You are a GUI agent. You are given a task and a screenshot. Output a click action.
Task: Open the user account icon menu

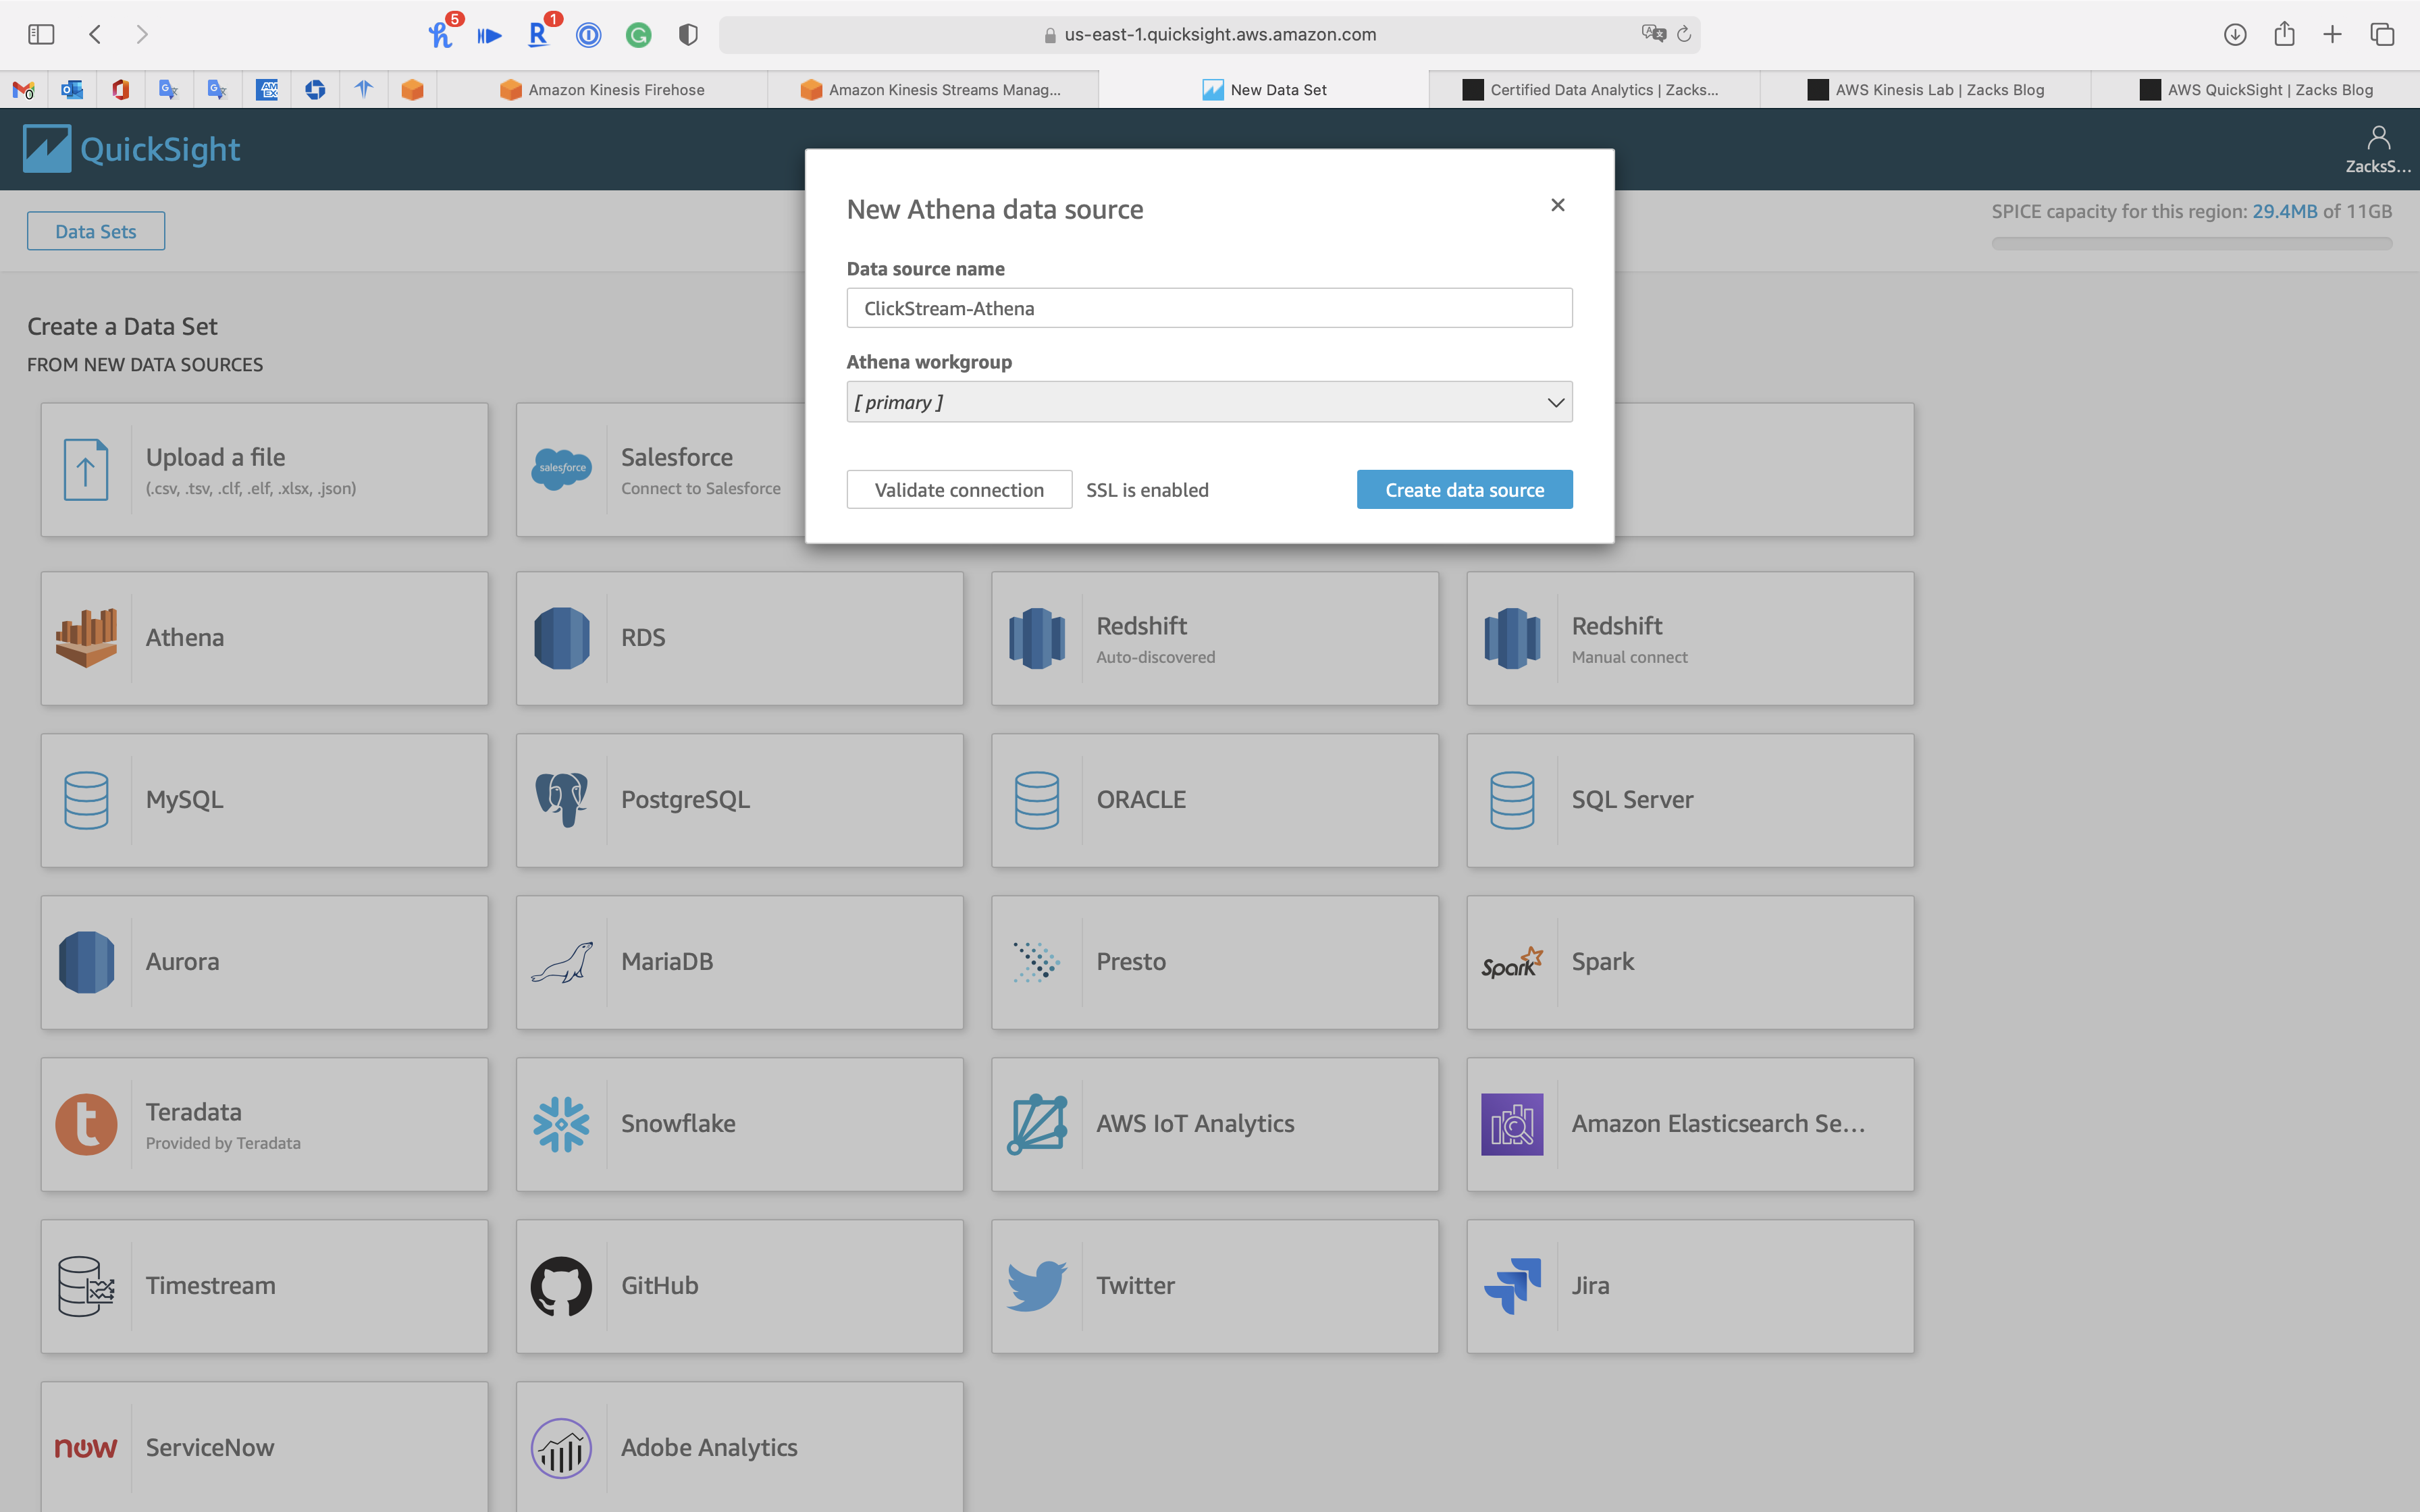point(2378,138)
